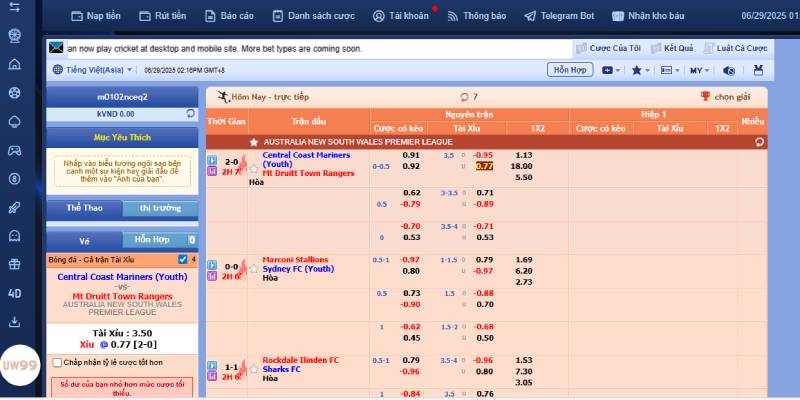Image resolution: width=800 pixels, height=400 pixels.
Task: Select 1.13 odds for Central Coast Mariners win
Action: click(524, 155)
